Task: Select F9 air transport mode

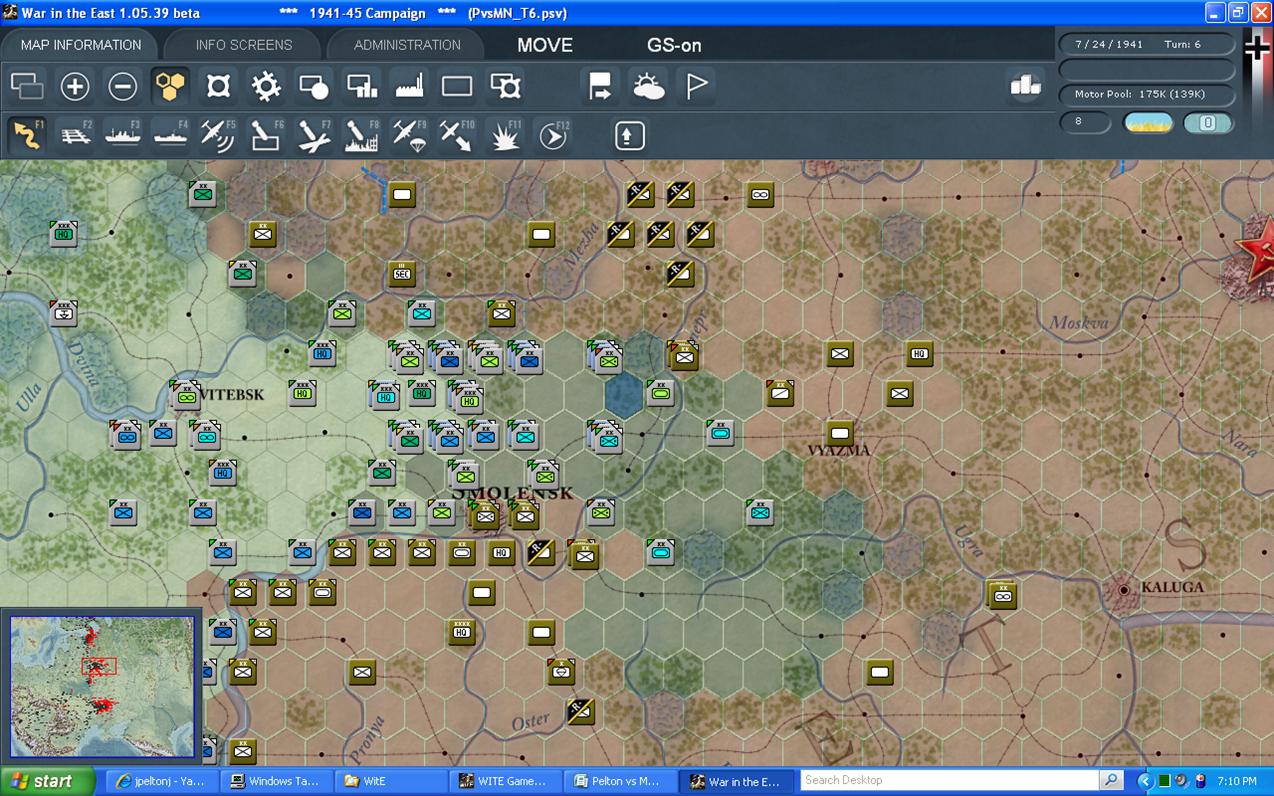Action: (410, 135)
